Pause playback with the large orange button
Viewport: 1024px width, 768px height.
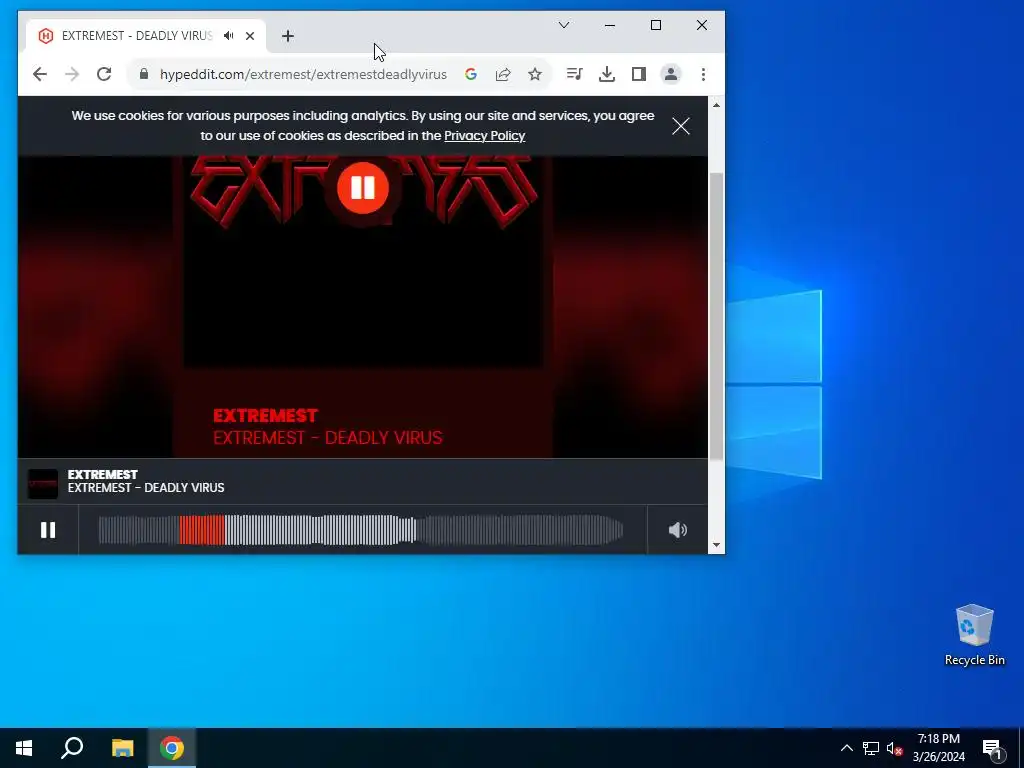click(363, 188)
